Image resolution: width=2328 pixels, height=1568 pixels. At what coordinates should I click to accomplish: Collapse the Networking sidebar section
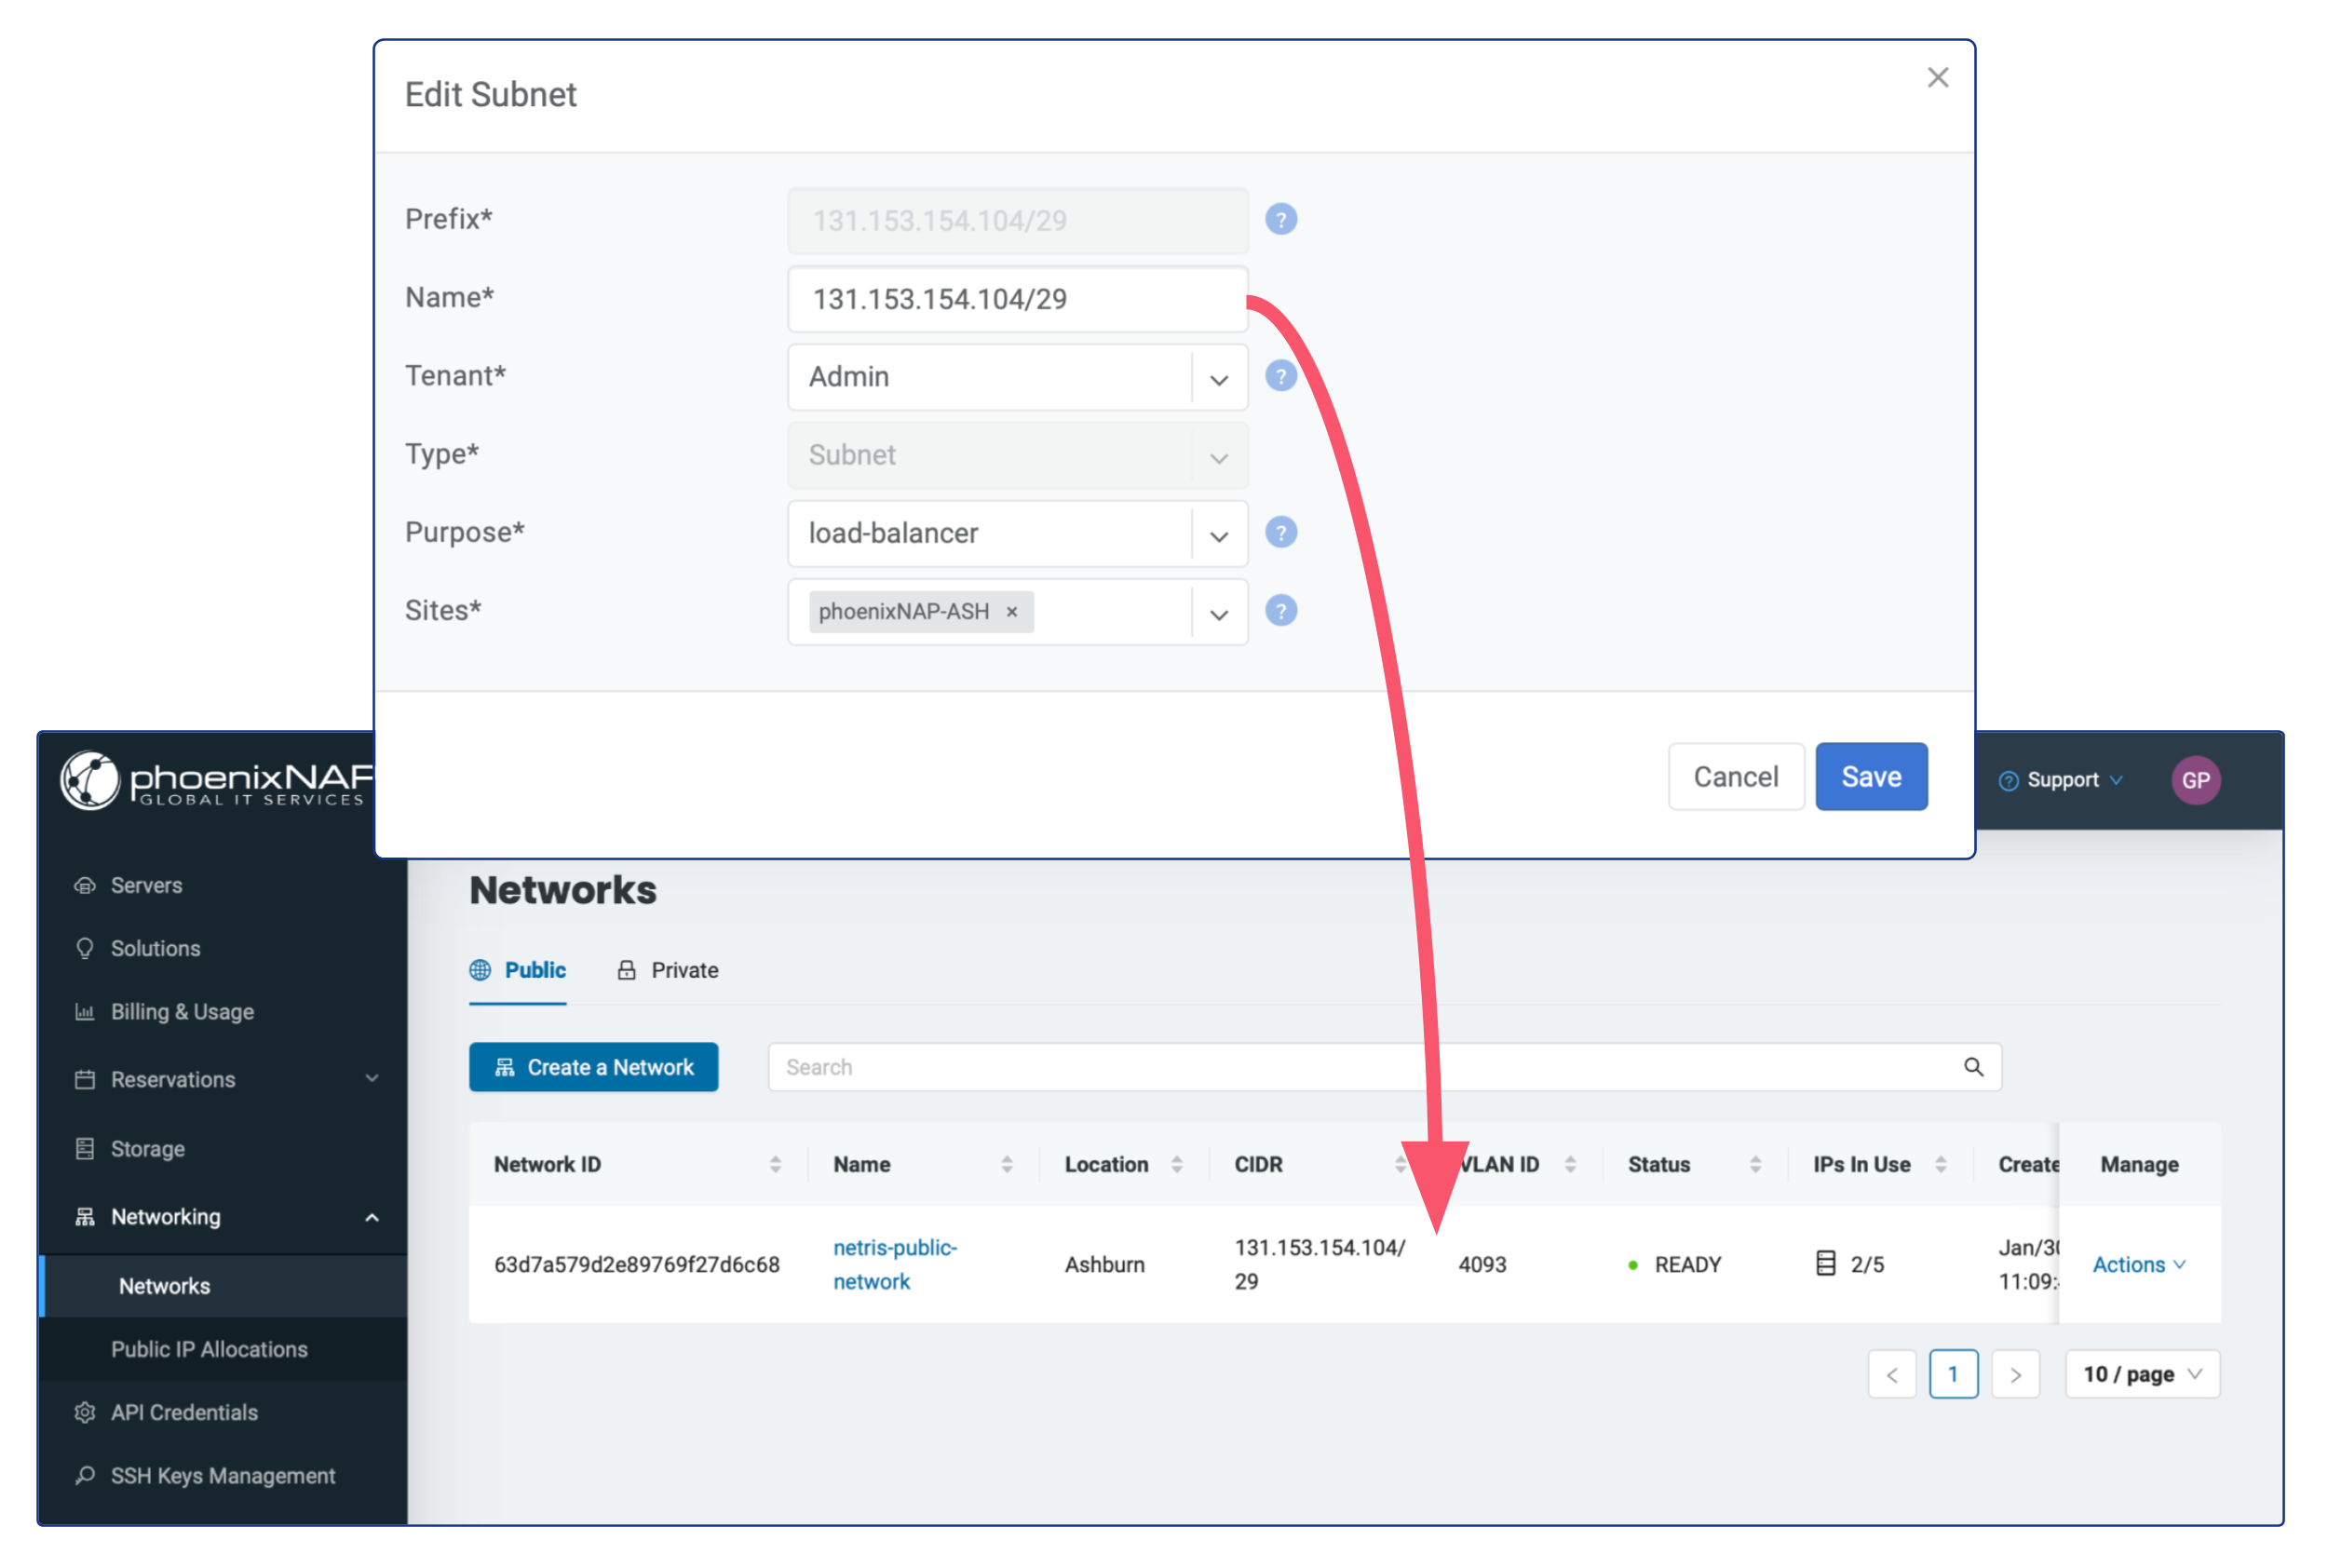pyautogui.click(x=372, y=1217)
